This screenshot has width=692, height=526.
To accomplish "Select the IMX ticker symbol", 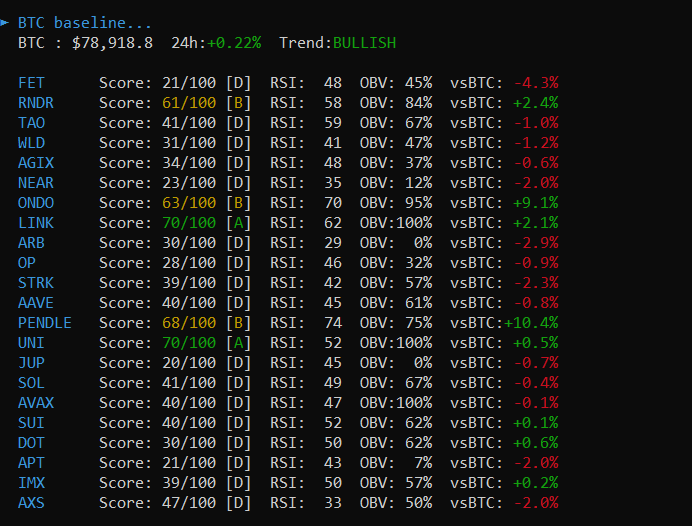I will (x=31, y=483).
